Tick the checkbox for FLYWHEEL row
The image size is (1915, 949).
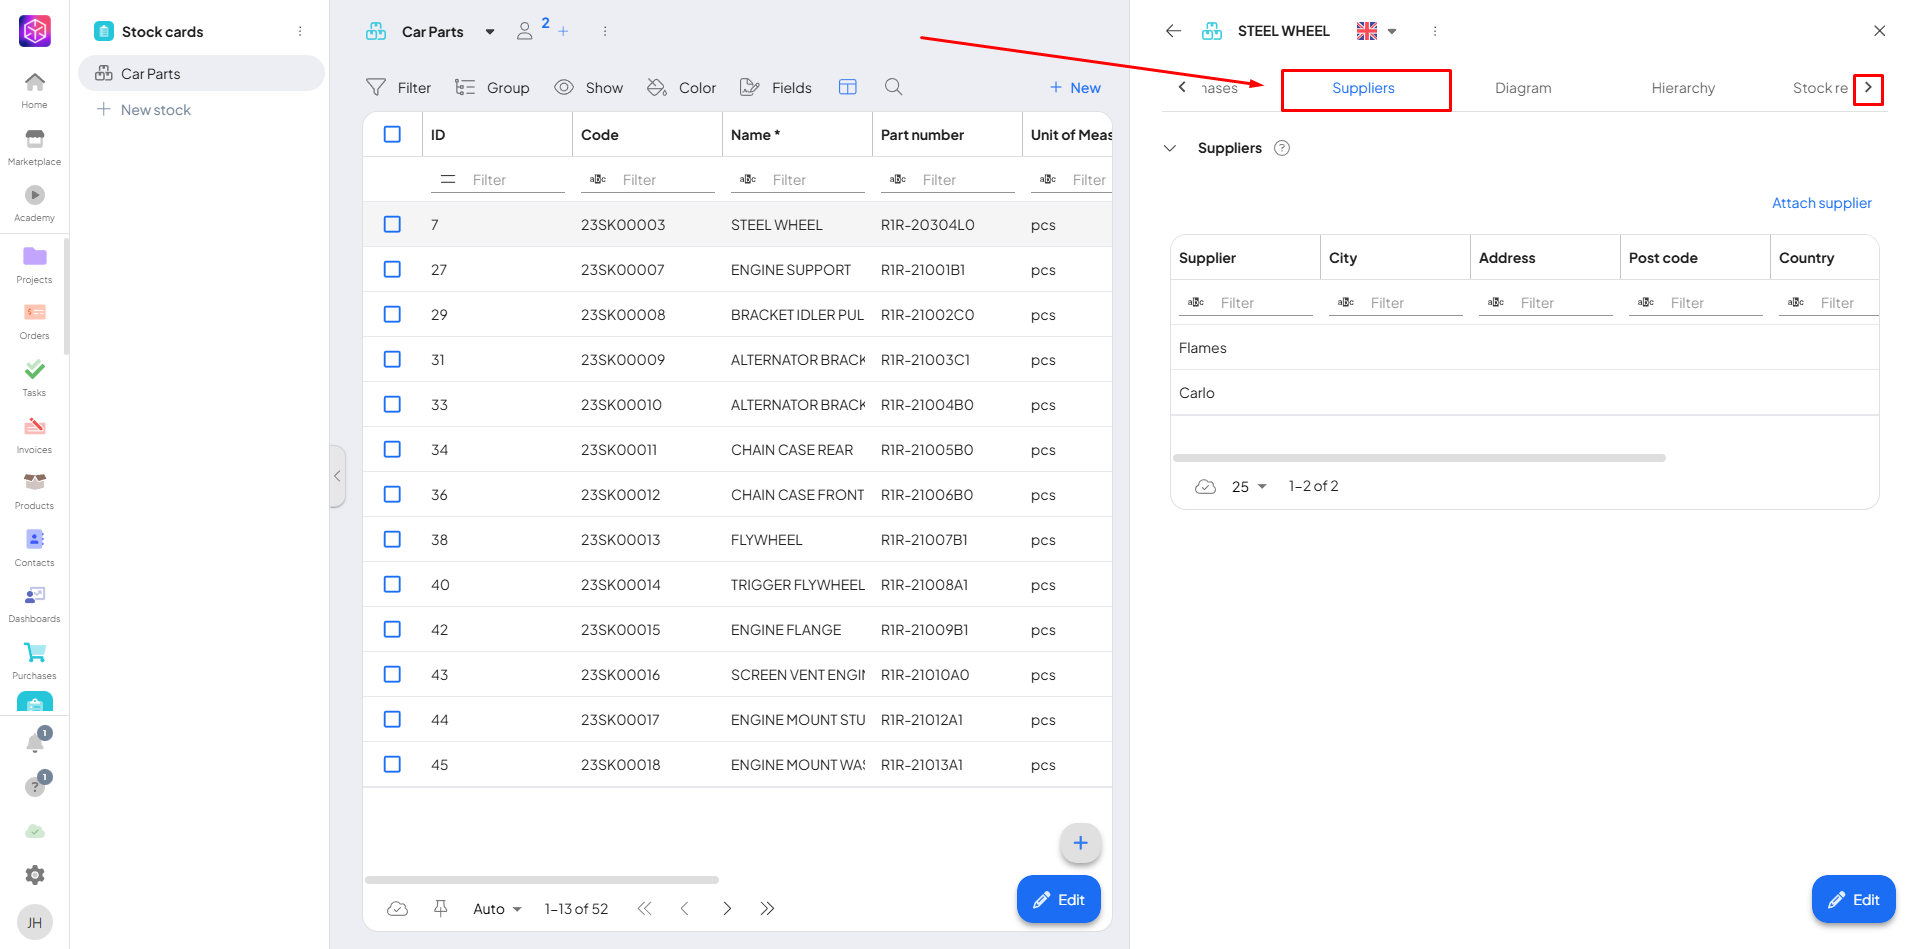tap(392, 540)
